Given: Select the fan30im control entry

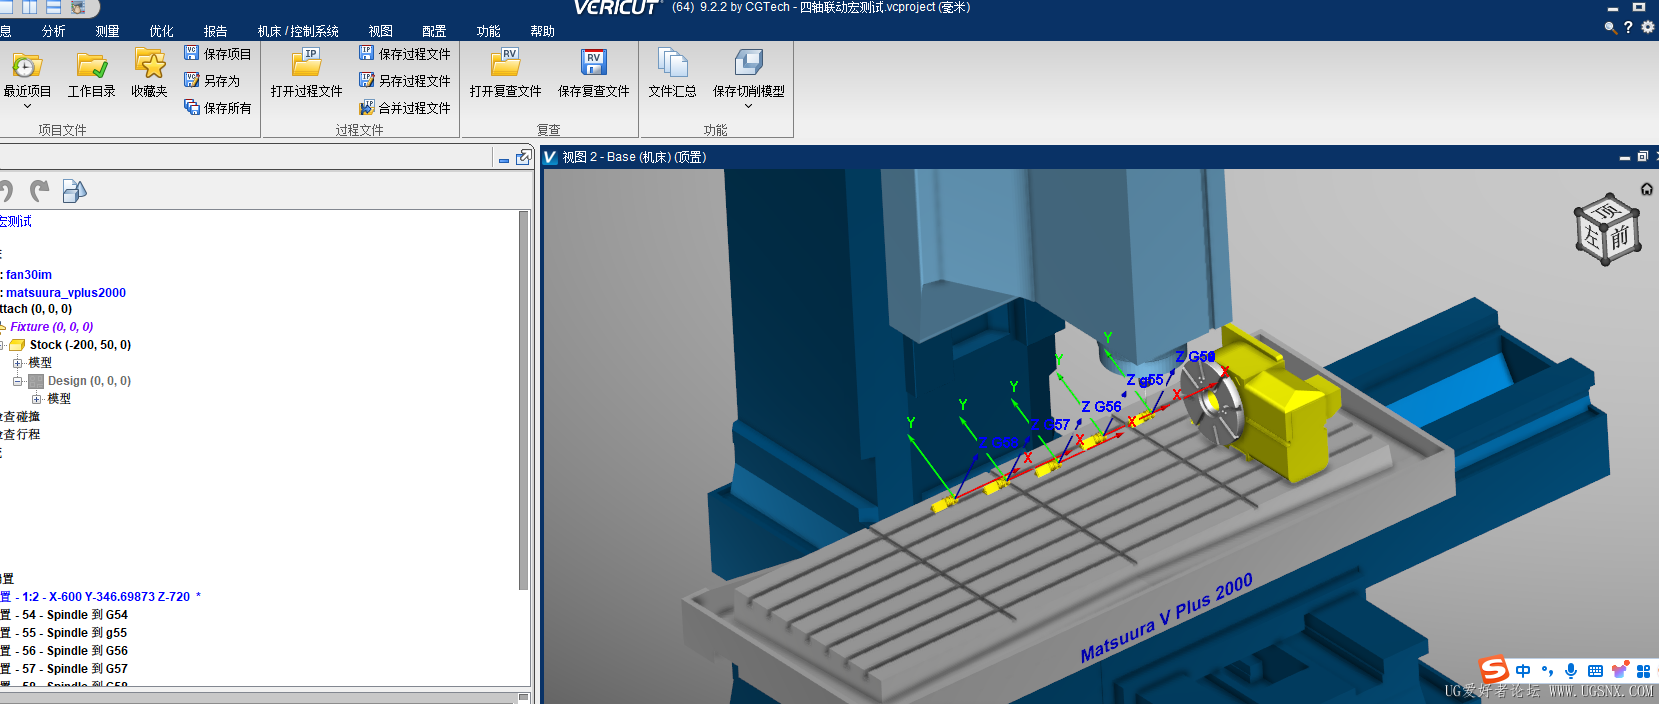Looking at the screenshot, I should point(29,275).
